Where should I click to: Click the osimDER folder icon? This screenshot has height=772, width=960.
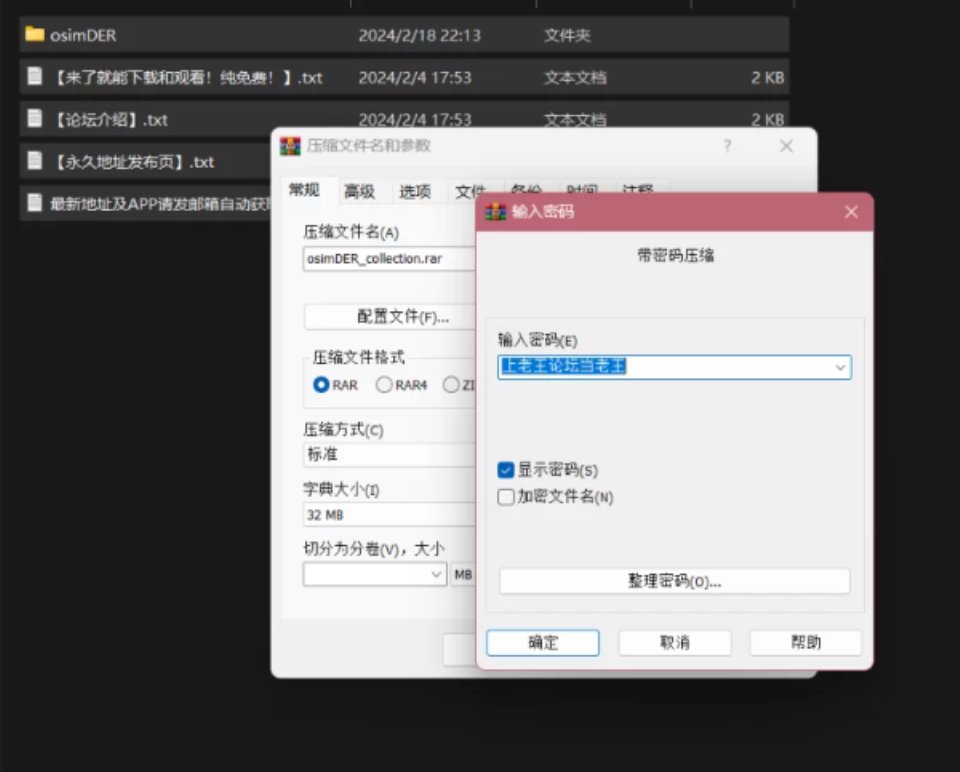34,34
